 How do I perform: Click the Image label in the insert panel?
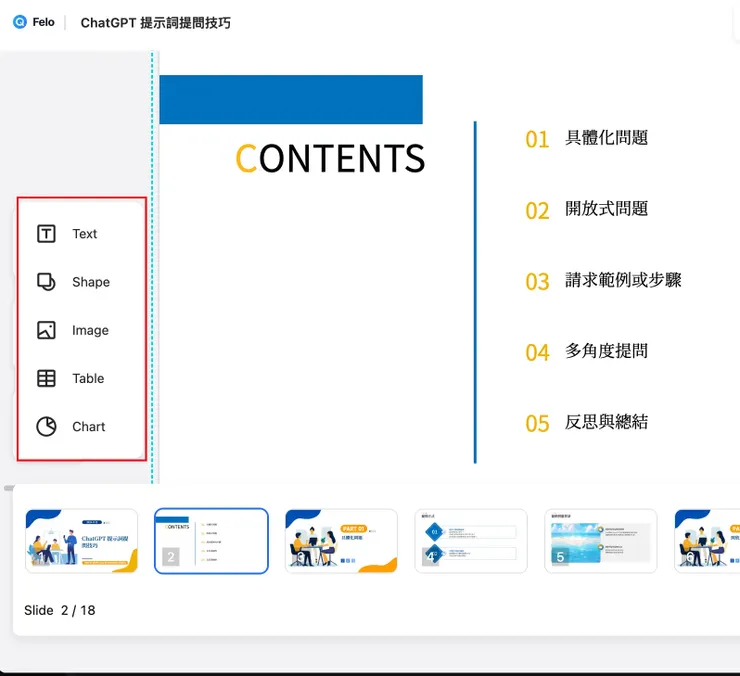90,330
